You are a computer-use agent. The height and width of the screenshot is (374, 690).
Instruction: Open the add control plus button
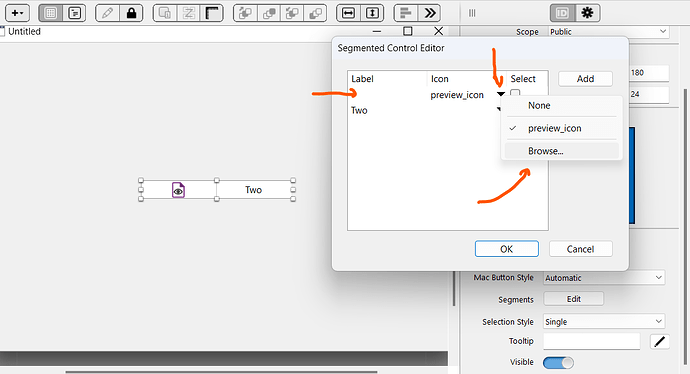click(x=17, y=13)
